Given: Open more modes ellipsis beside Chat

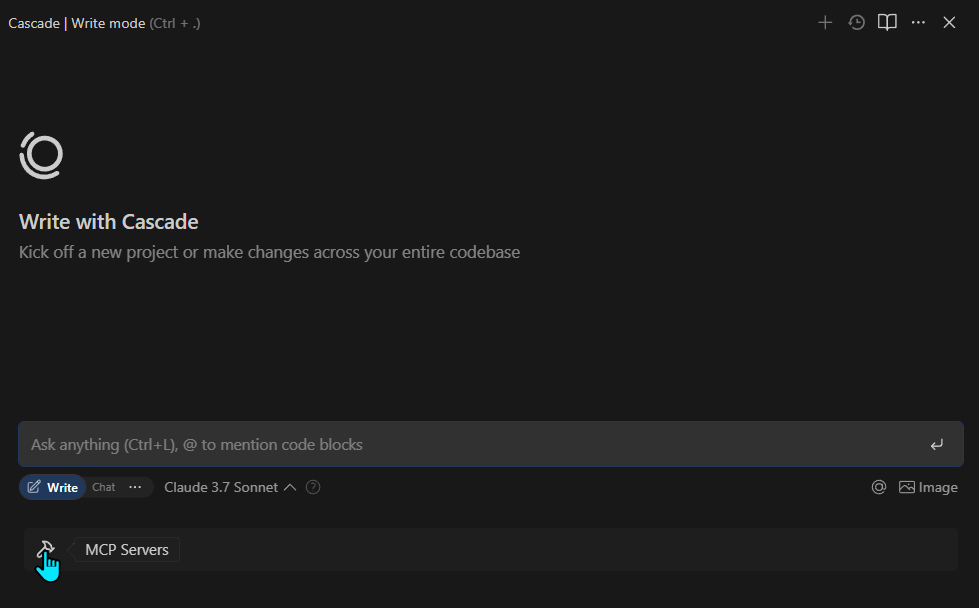Looking at the screenshot, I should coord(135,487).
